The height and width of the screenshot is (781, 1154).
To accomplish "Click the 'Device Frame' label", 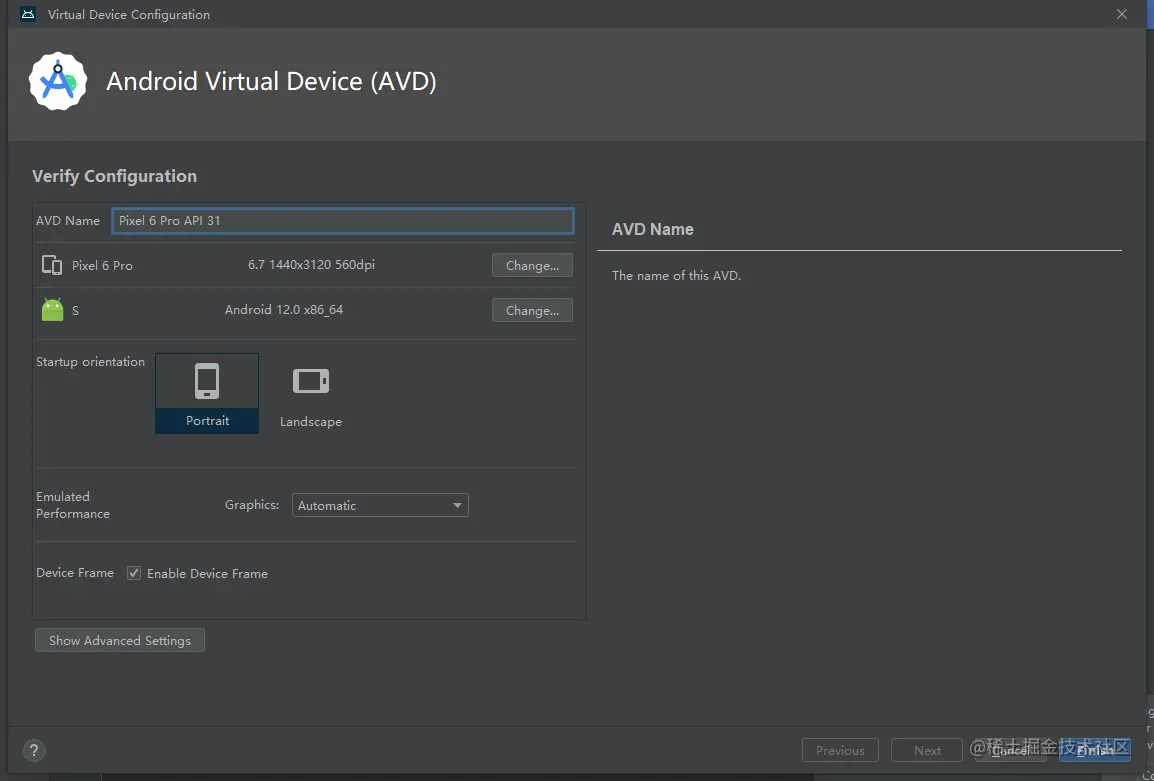I will tap(75, 573).
